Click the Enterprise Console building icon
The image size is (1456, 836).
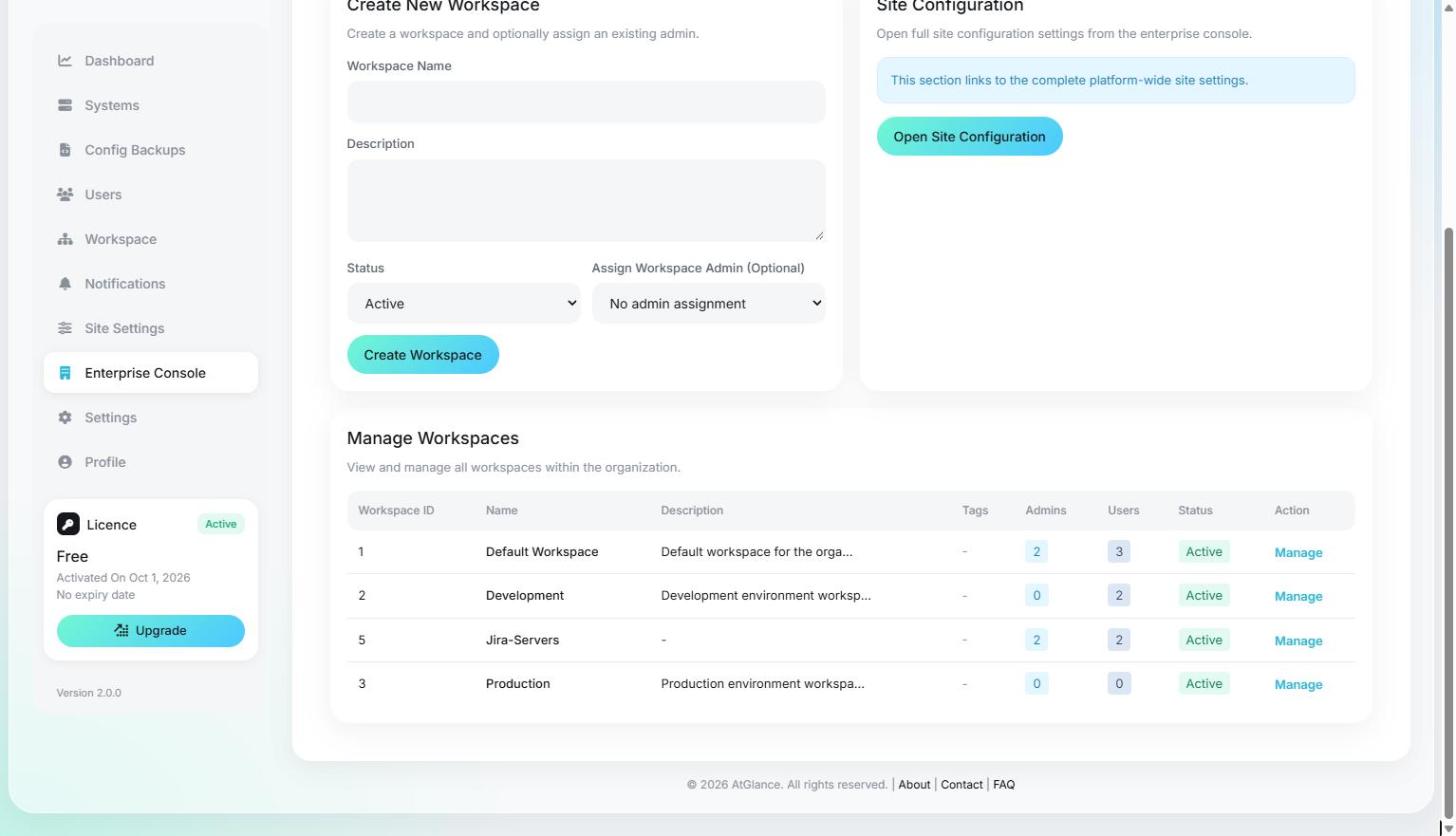click(65, 373)
